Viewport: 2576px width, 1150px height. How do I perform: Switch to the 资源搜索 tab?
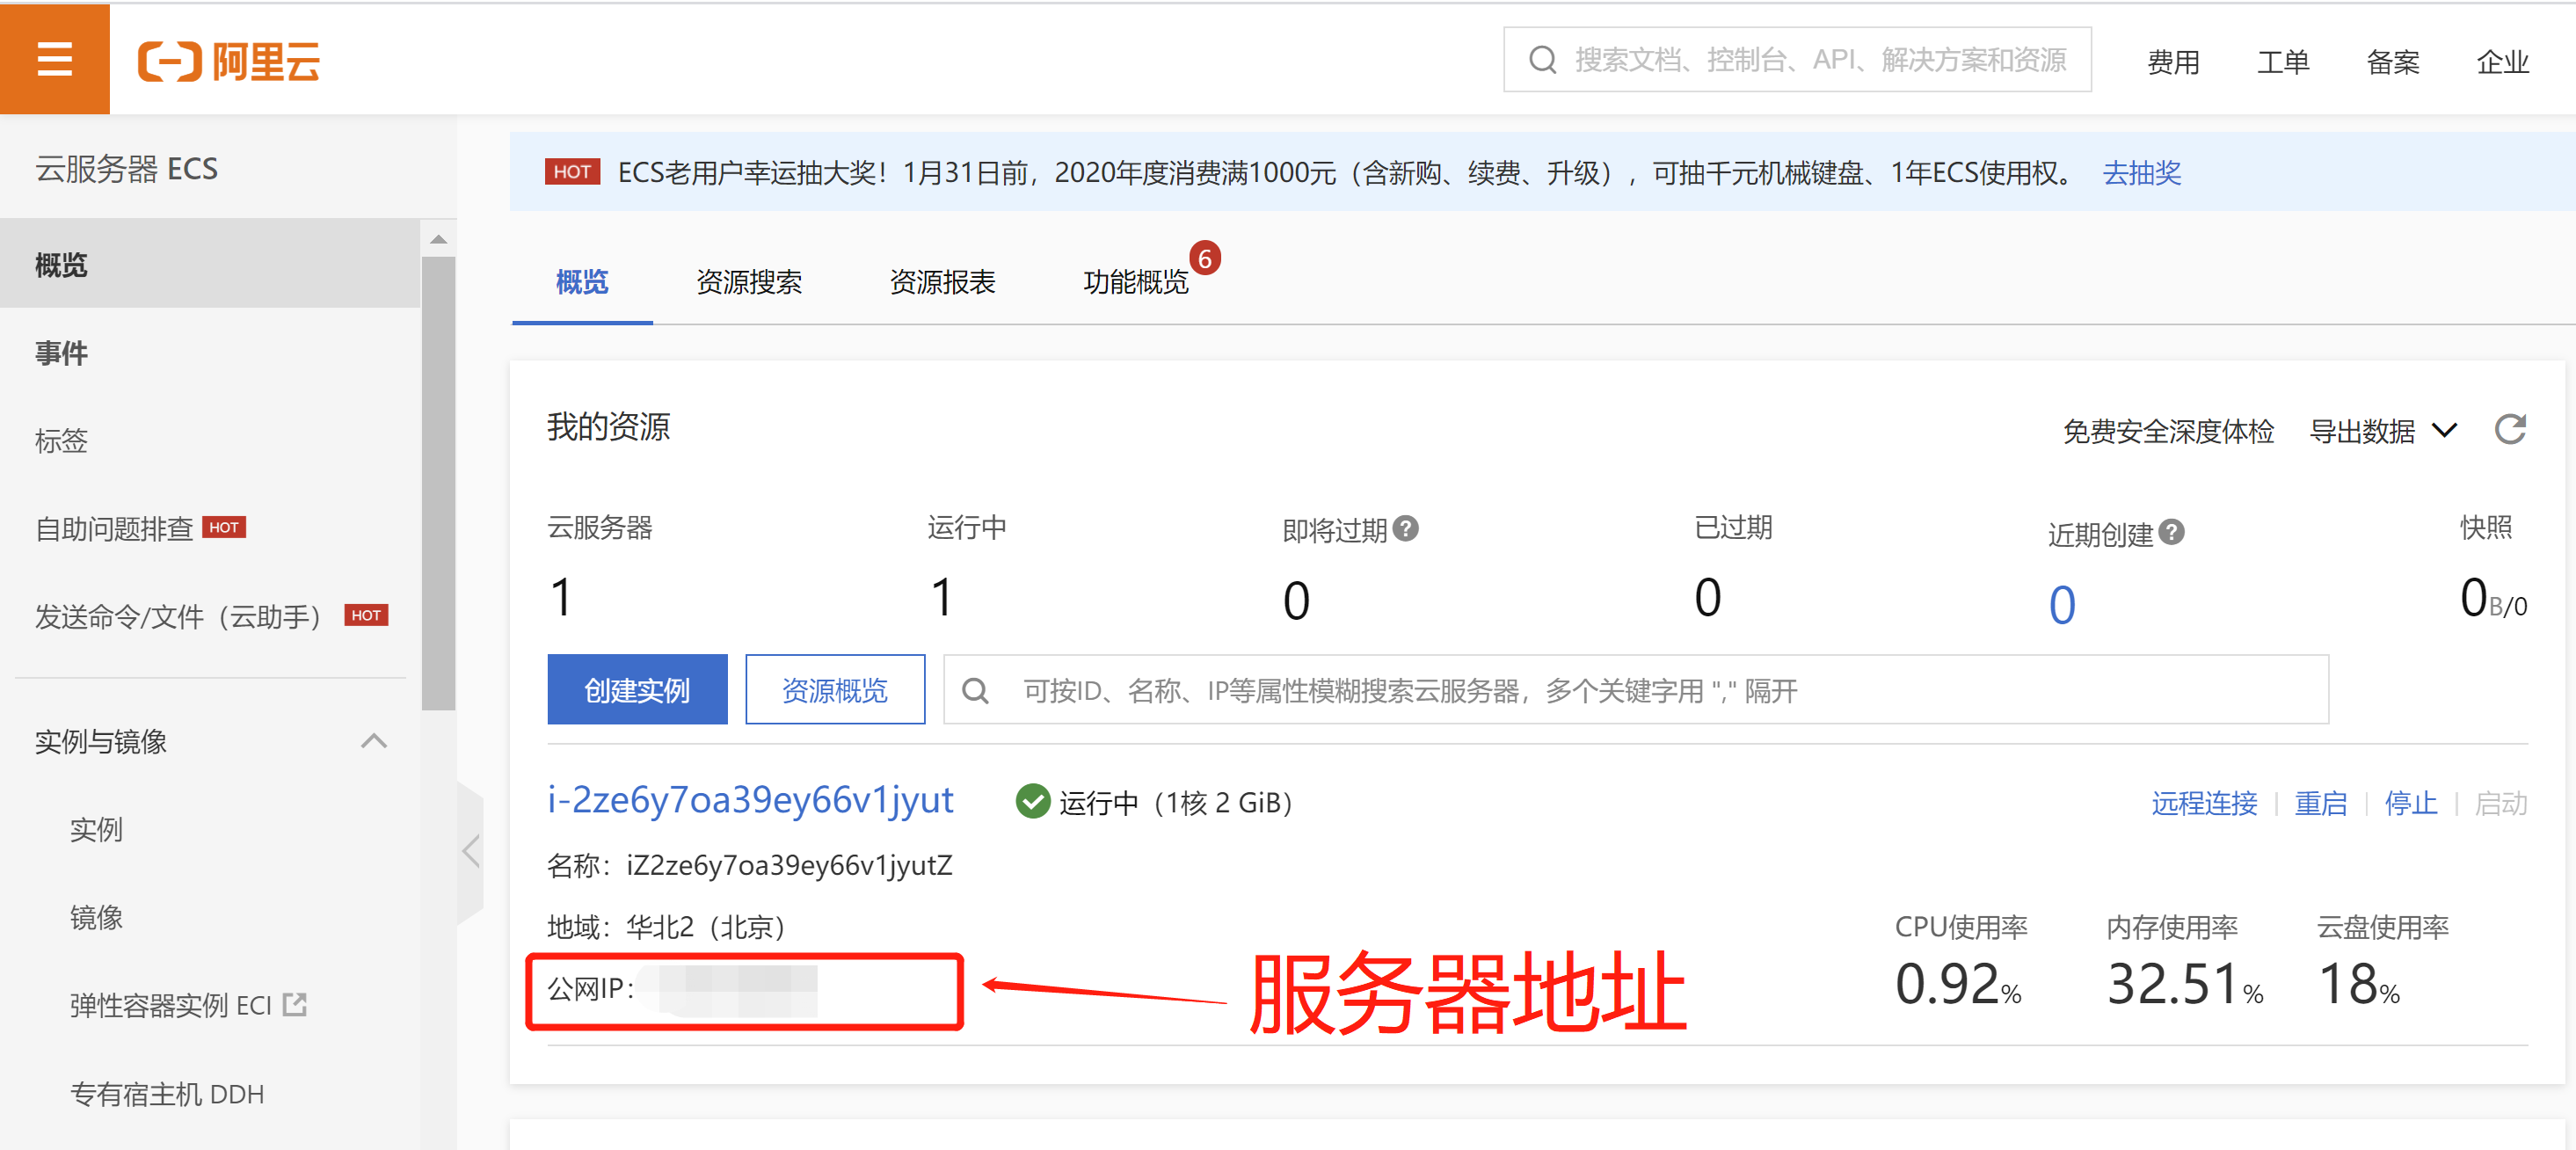click(749, 282)
